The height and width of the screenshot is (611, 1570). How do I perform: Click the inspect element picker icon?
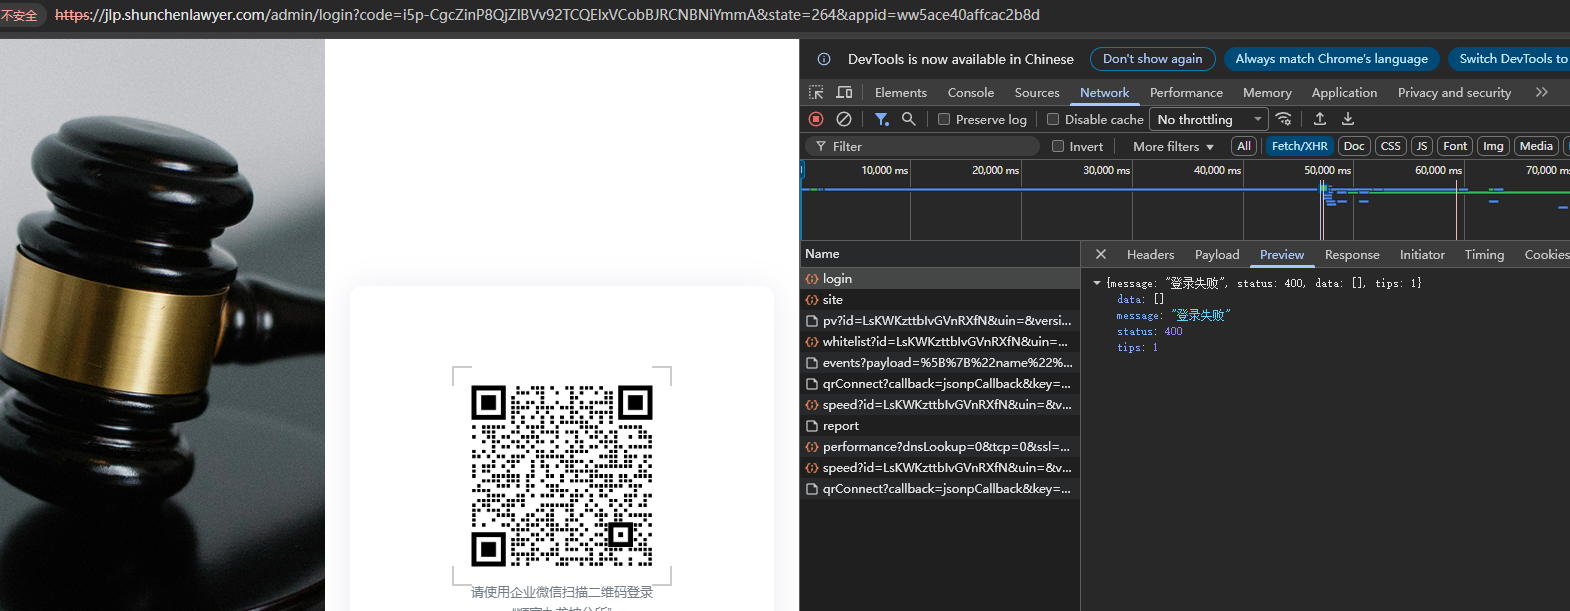(x=816, y=92)
